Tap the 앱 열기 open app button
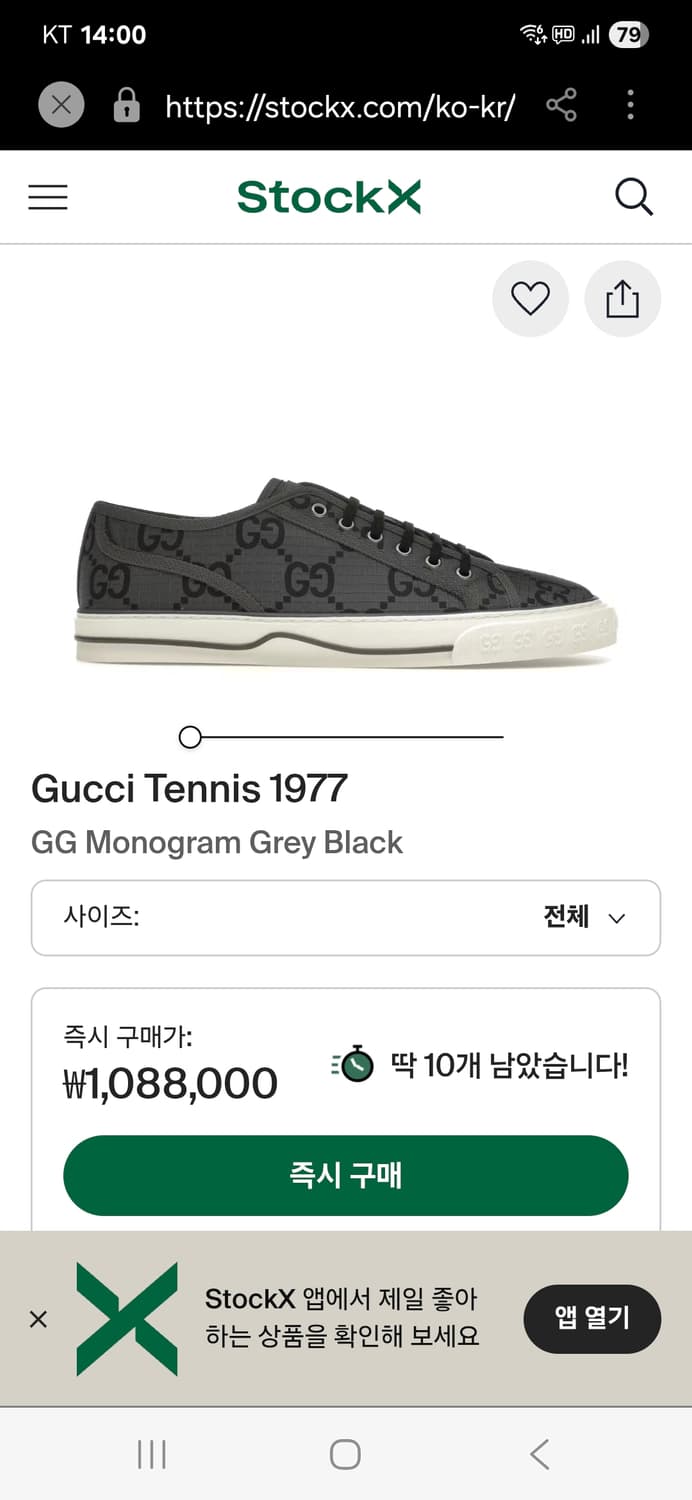Viewport: 692px width, 1500px height. (592, 1318)
